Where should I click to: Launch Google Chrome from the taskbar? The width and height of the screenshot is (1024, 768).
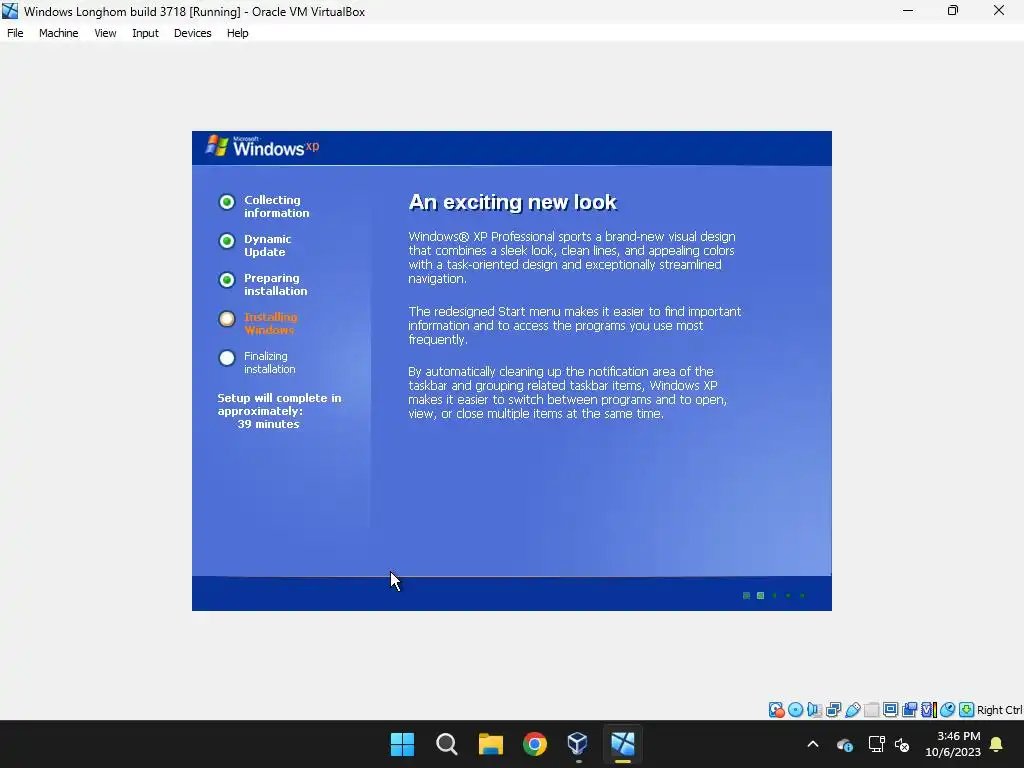535,744
